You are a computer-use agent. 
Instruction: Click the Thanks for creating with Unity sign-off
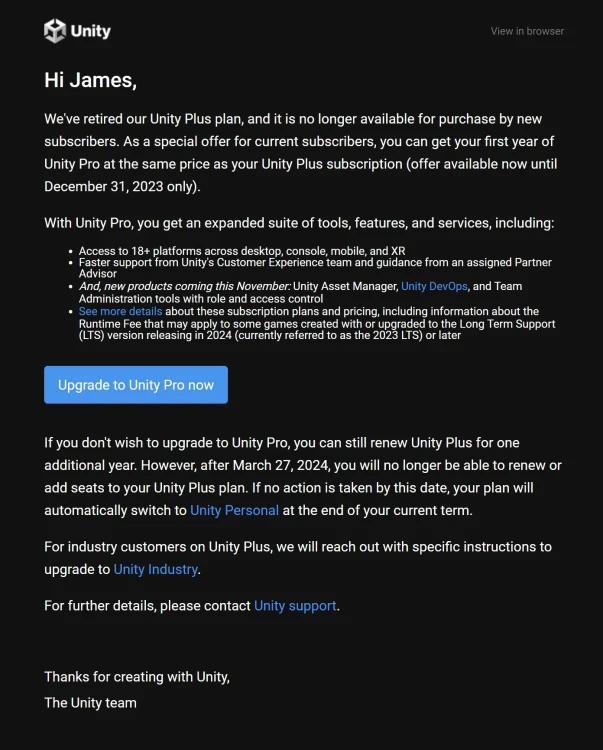pos(137,677)
